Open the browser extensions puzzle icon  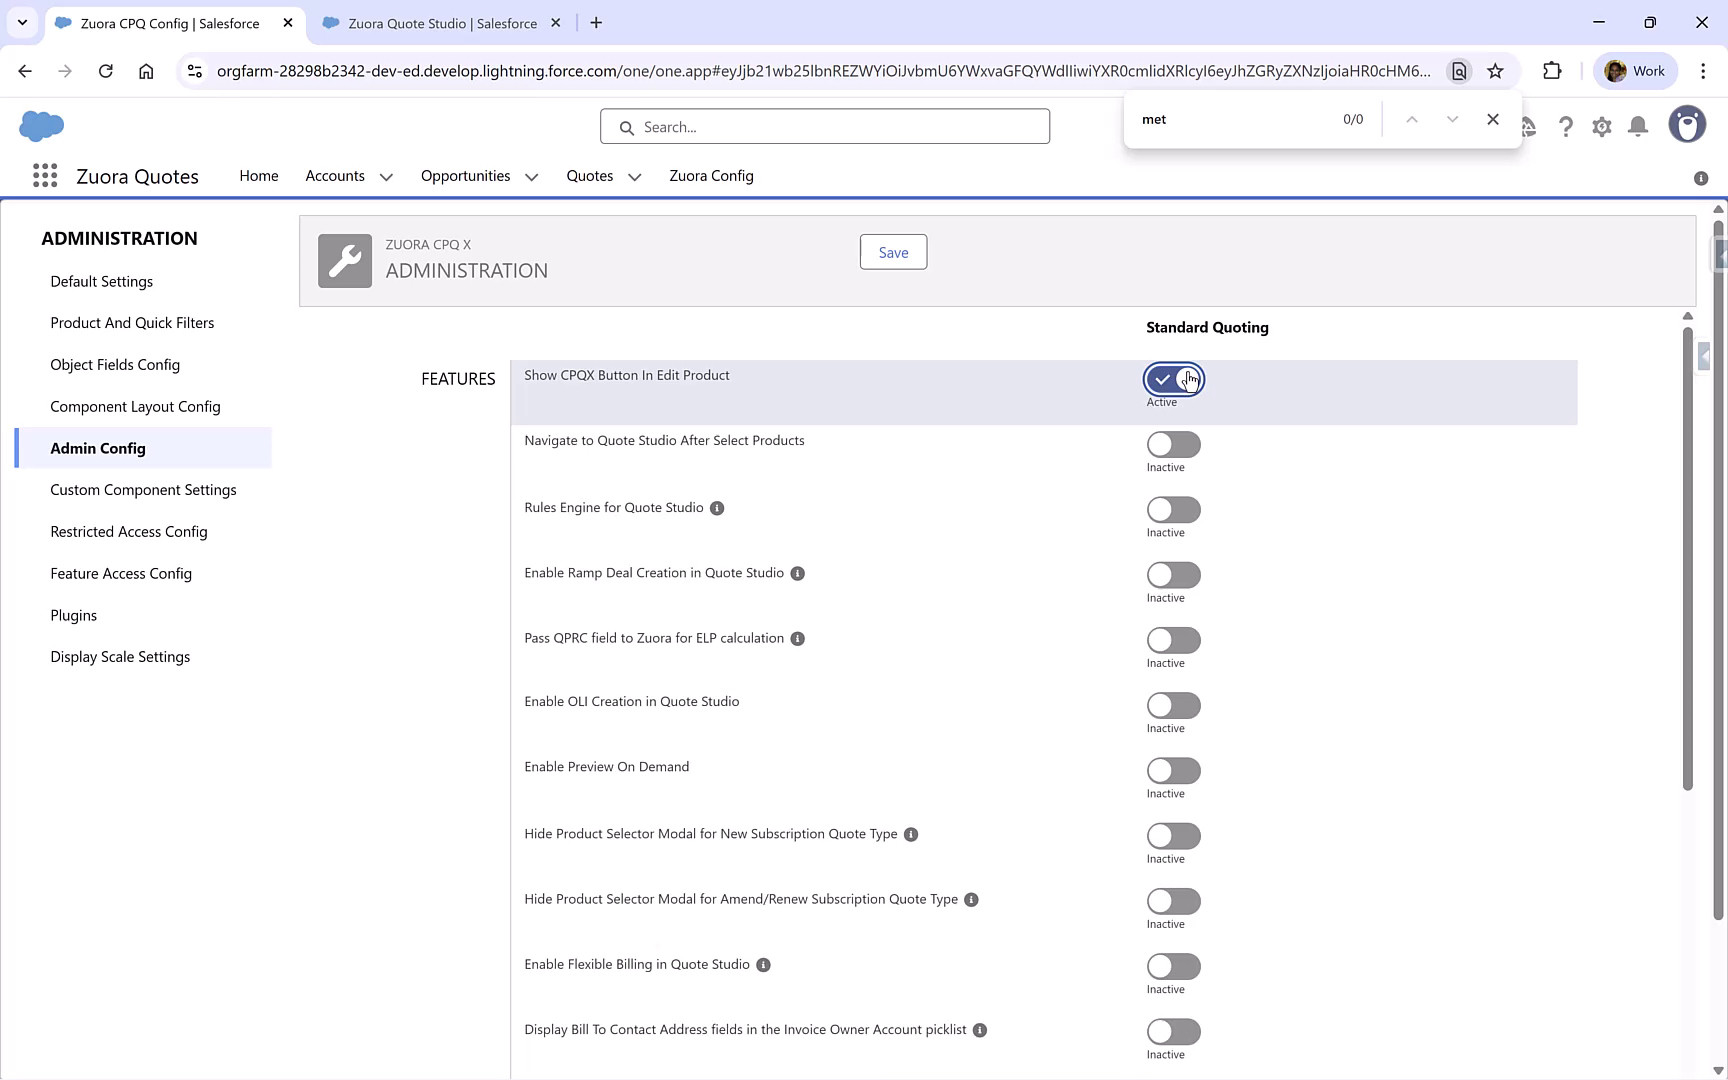(x=1553, y=70)
